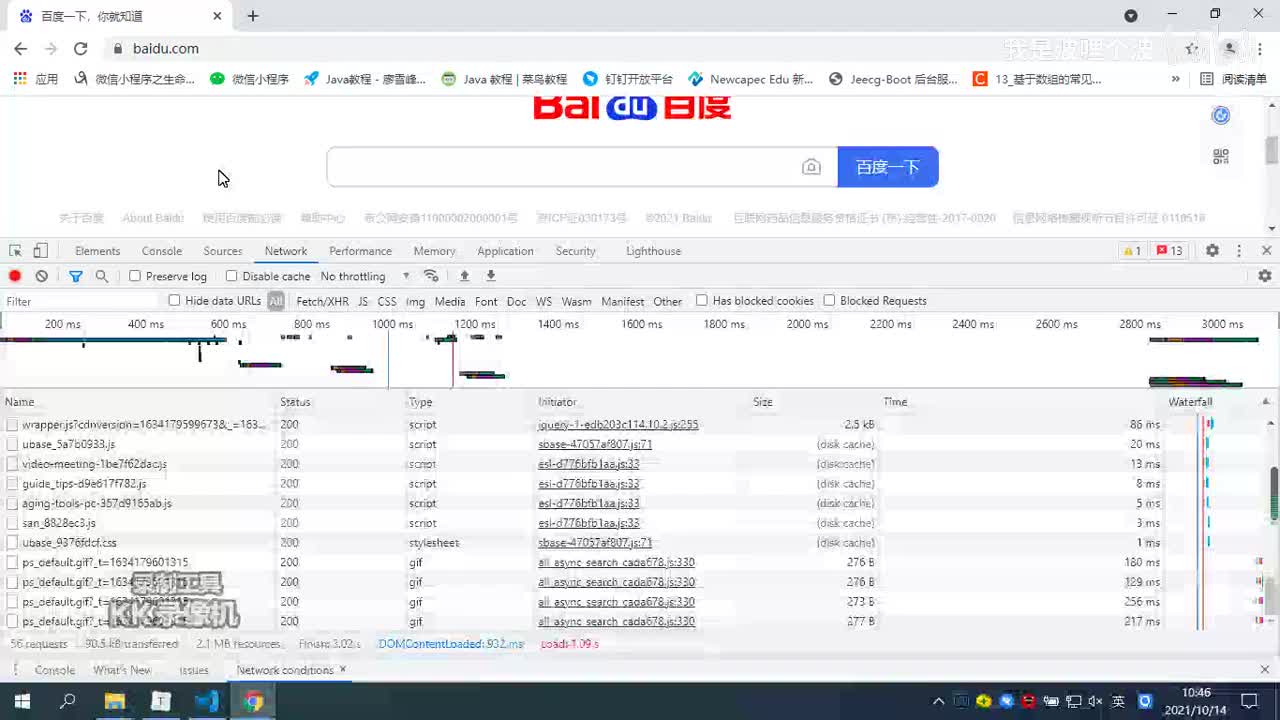Open the network search magnifier
Viewport: 1280px width, 720px height.
101,276
